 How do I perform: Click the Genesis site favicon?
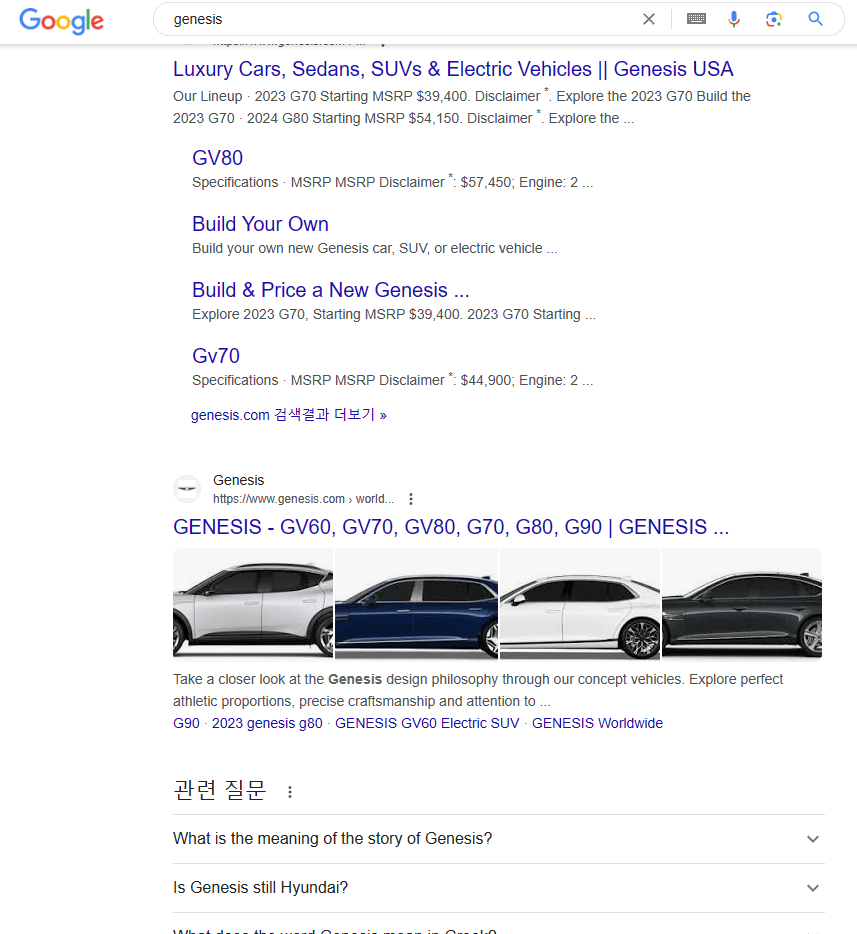[x=187, y=488]
